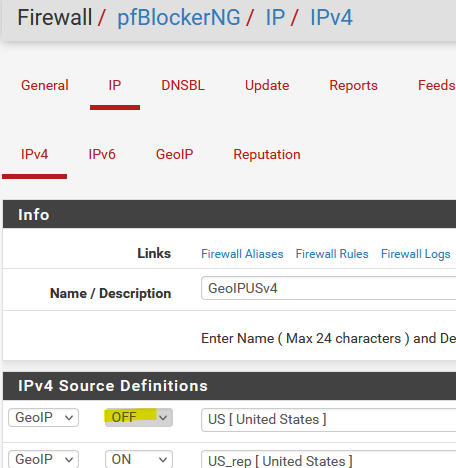
Task: Open the General tab
Action: [x=45, y=85]
